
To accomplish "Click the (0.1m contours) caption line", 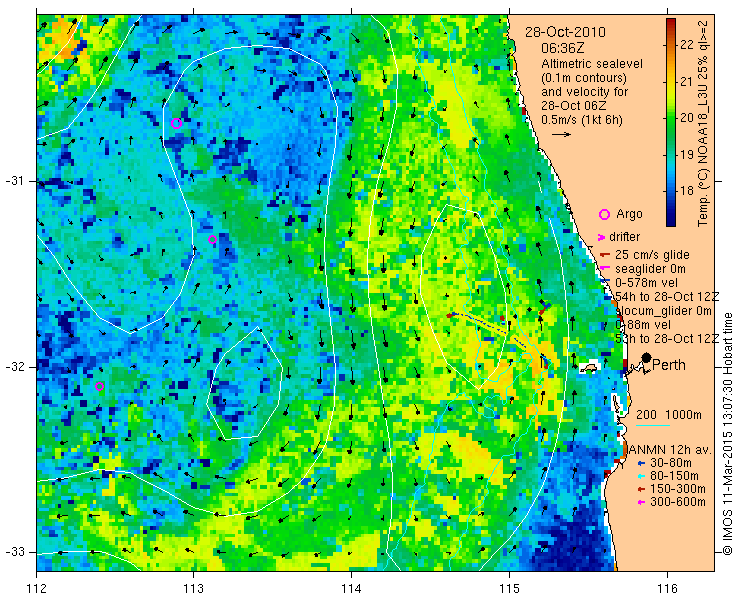I will [584, 78].
